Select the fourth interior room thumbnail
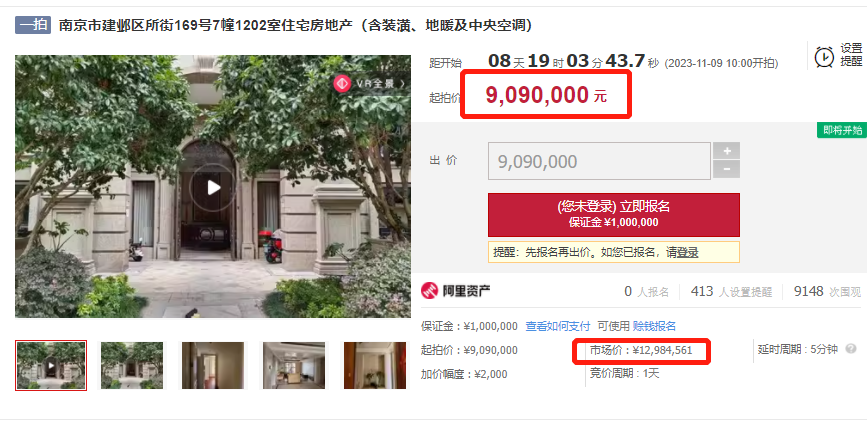Image resolution: width=867 pixels, height=429 pixels. 294,365
